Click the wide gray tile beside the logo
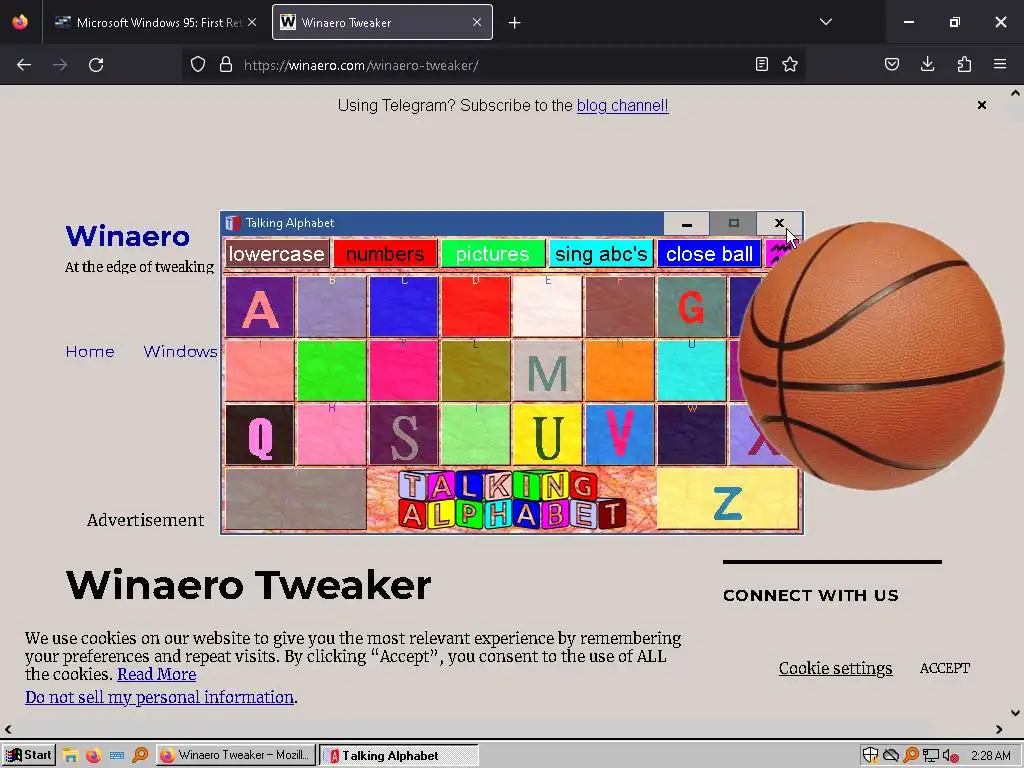Viewport: 1024px width, 768px height. point(296,499)
